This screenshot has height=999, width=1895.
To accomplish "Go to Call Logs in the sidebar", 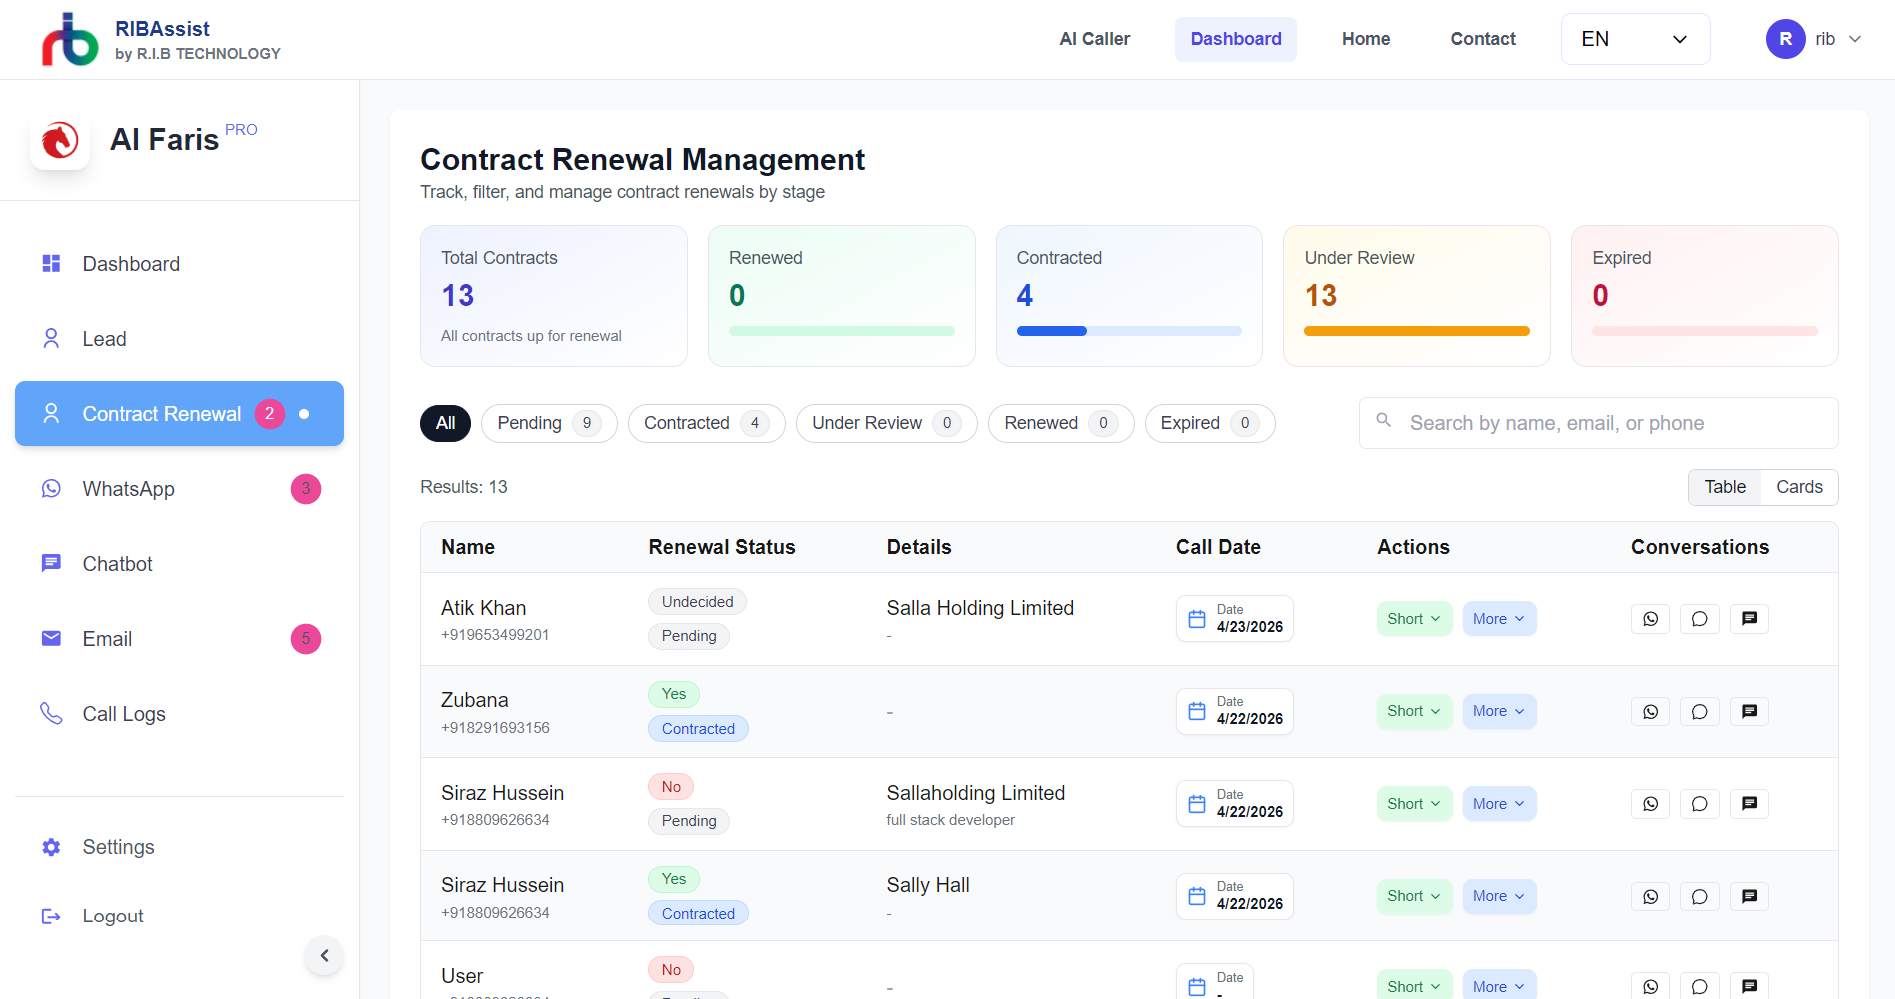I will 124,714.
